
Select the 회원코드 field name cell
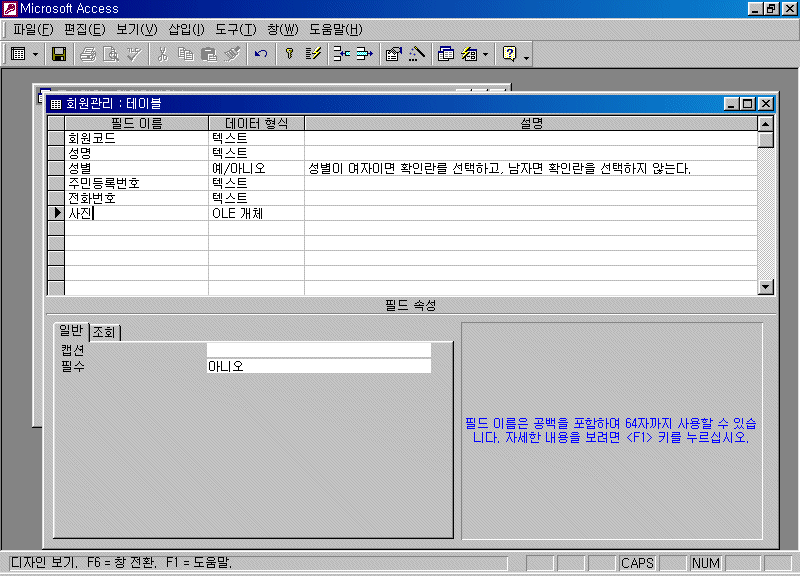136,138
